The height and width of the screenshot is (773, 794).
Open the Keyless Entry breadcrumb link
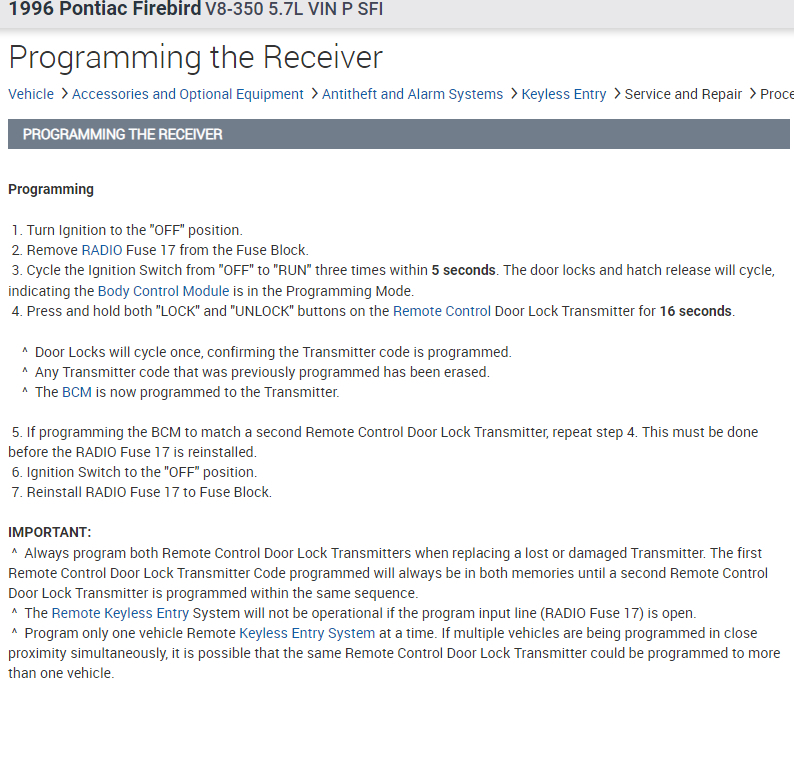[x=564, y=94]
